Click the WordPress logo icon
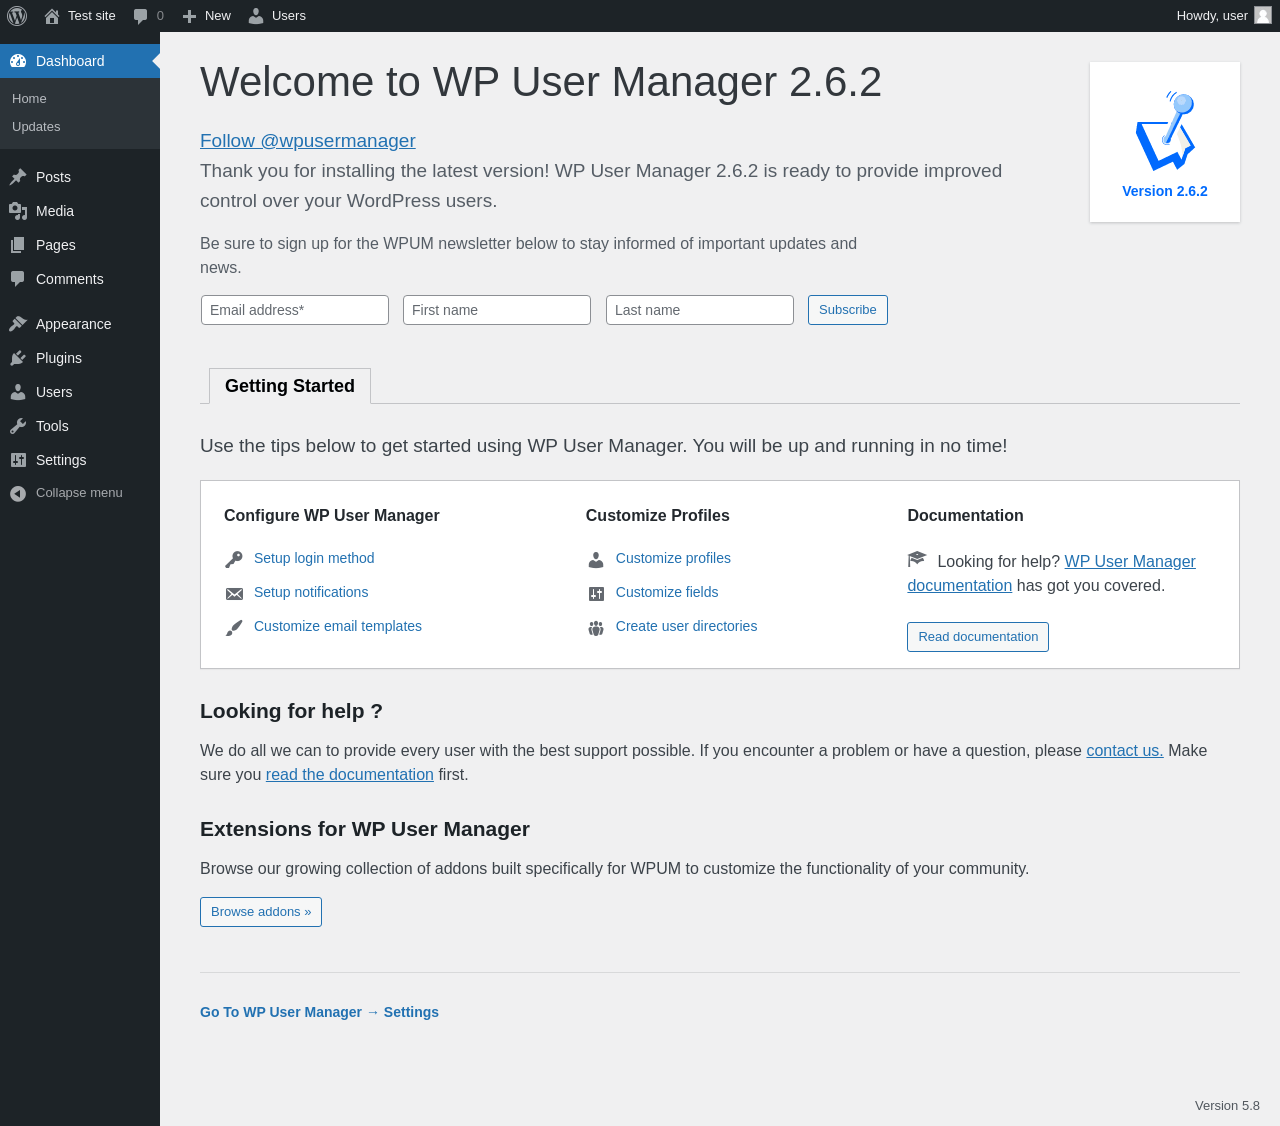 click(17, 16)
